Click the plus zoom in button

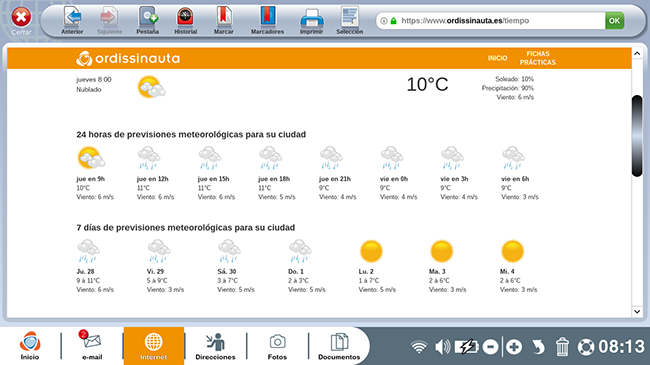pos(514,347)
